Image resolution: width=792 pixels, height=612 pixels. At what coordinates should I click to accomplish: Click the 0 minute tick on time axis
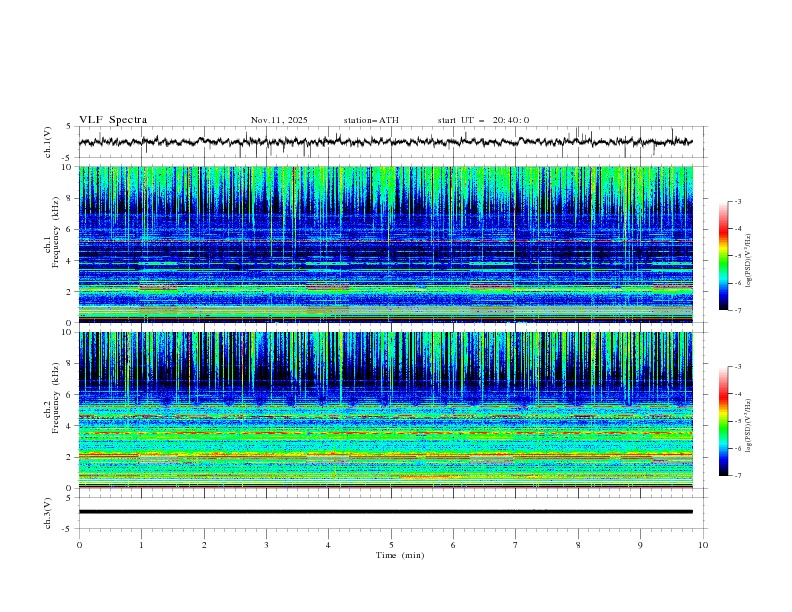tap(79, 545)
